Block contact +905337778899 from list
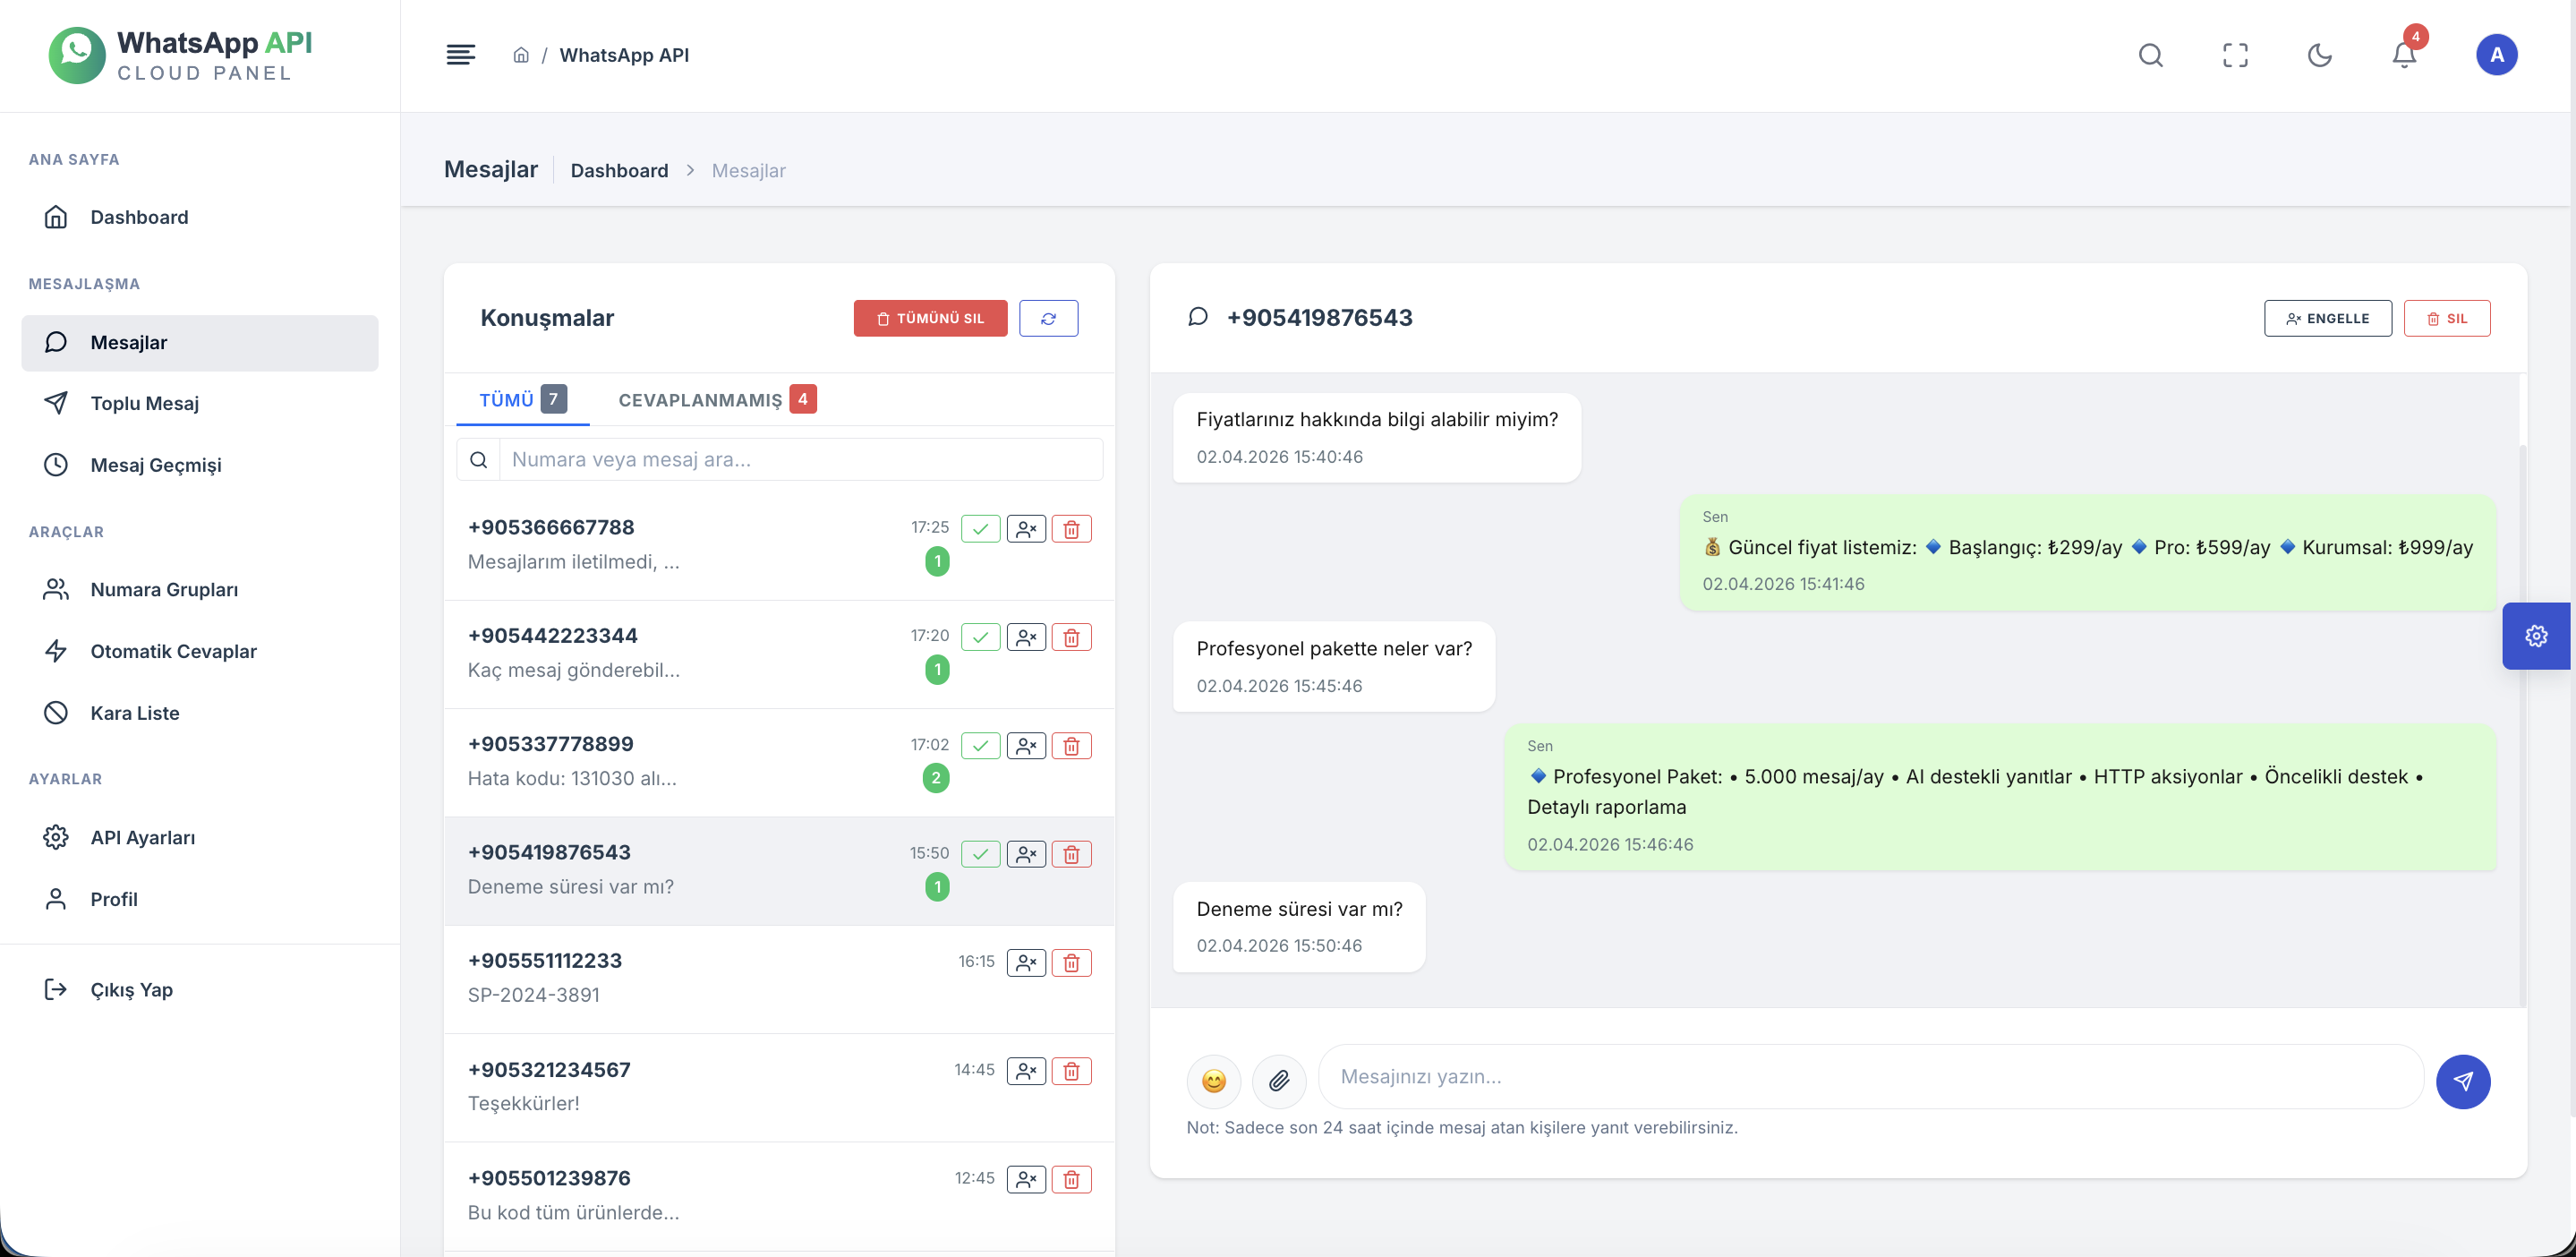Screen dimensions: 2576x1257 1026,746
